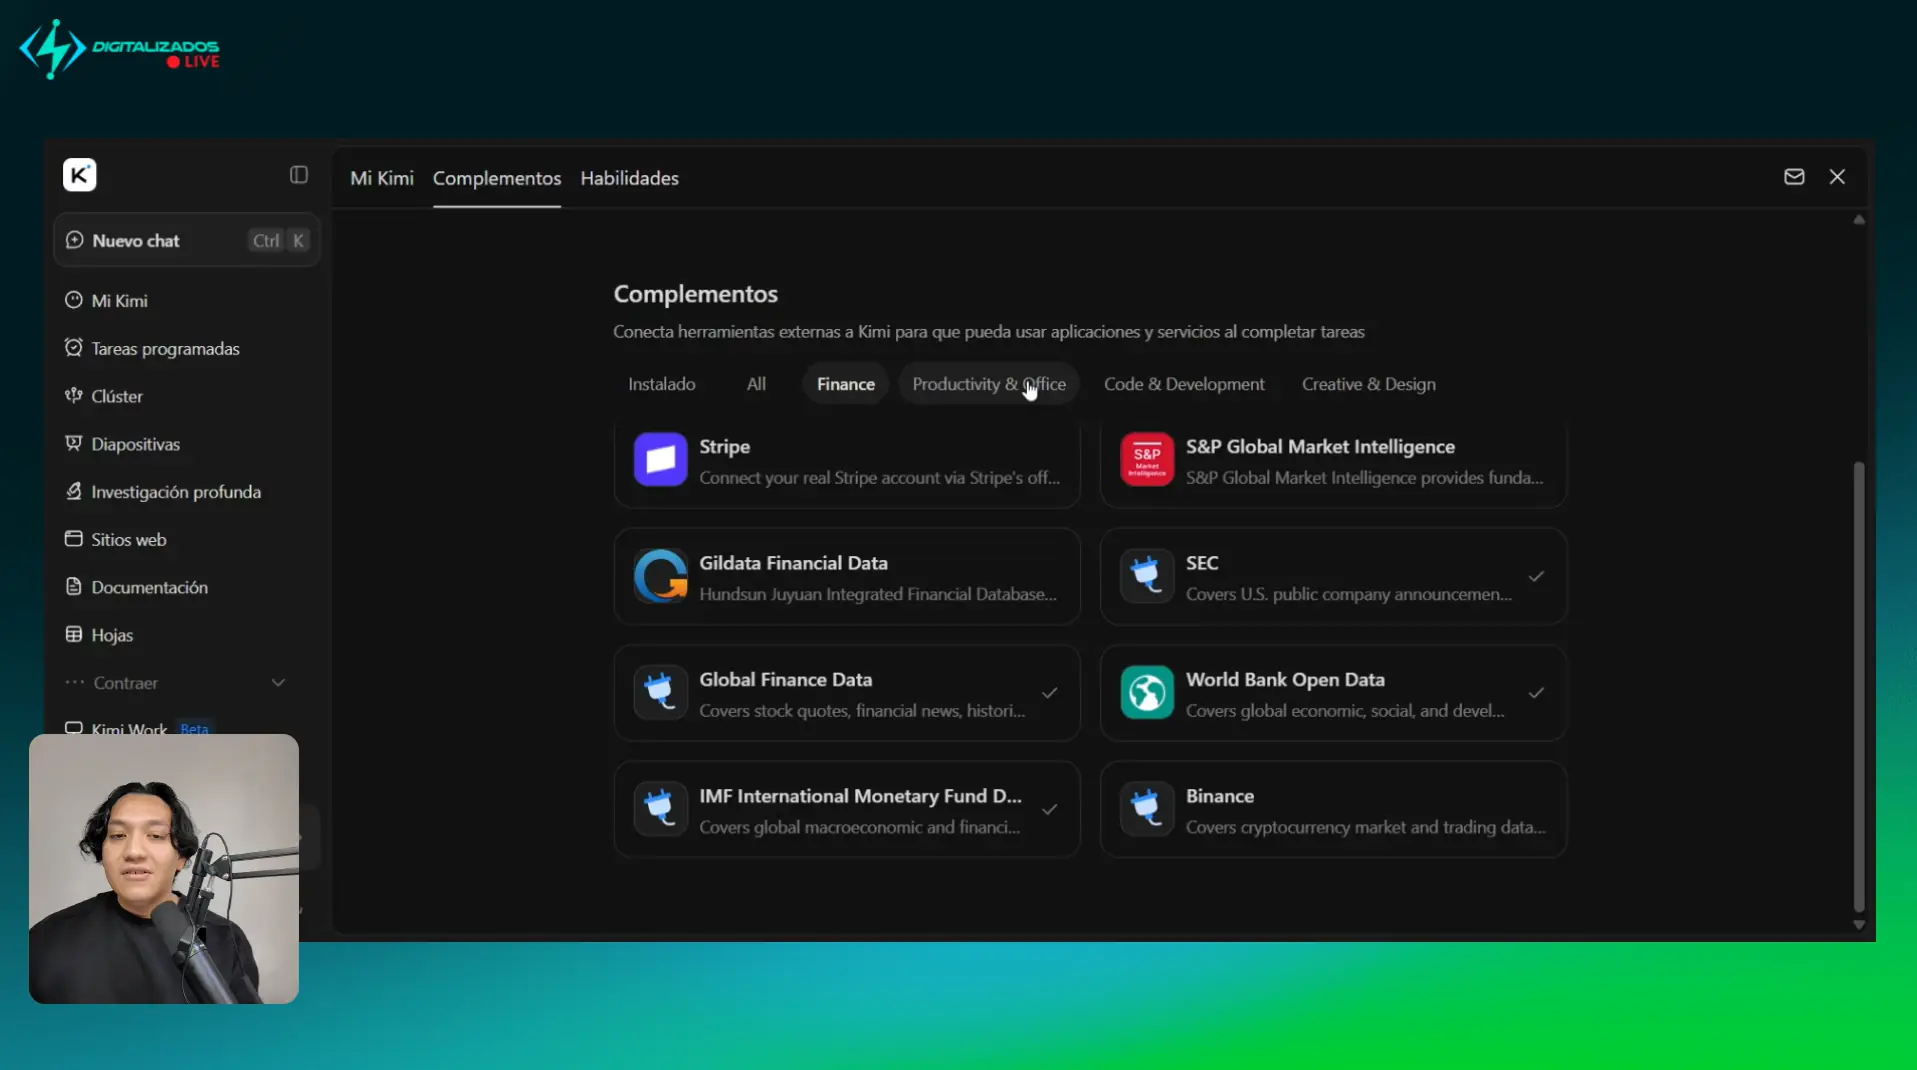This screenshot has height=1070, width=1917.
Task: Open Investigación profunda in sidebar
Action: click(x=187, y=491)
